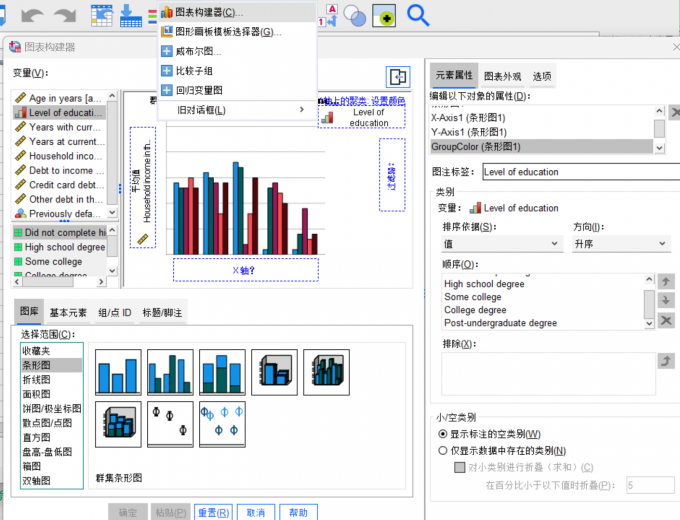Select simple error bar chart thumbnail

[x=170, y=424]
